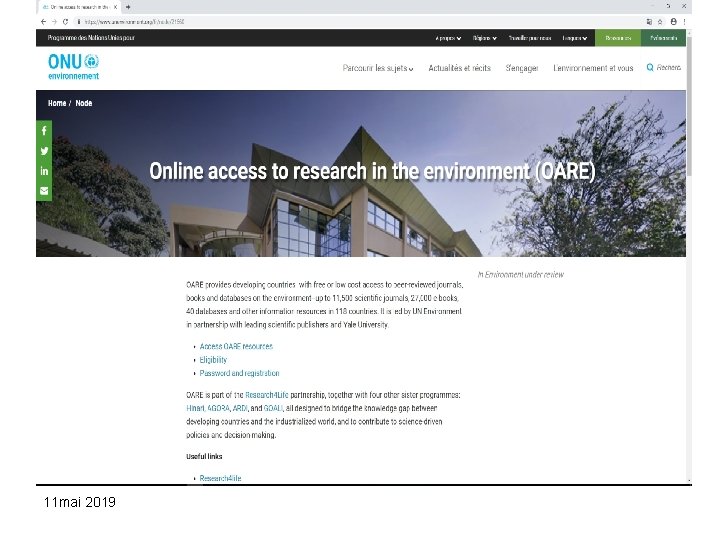Follow the ARDI link
Viewport: 720px width, 540px height.
[240, 408]
